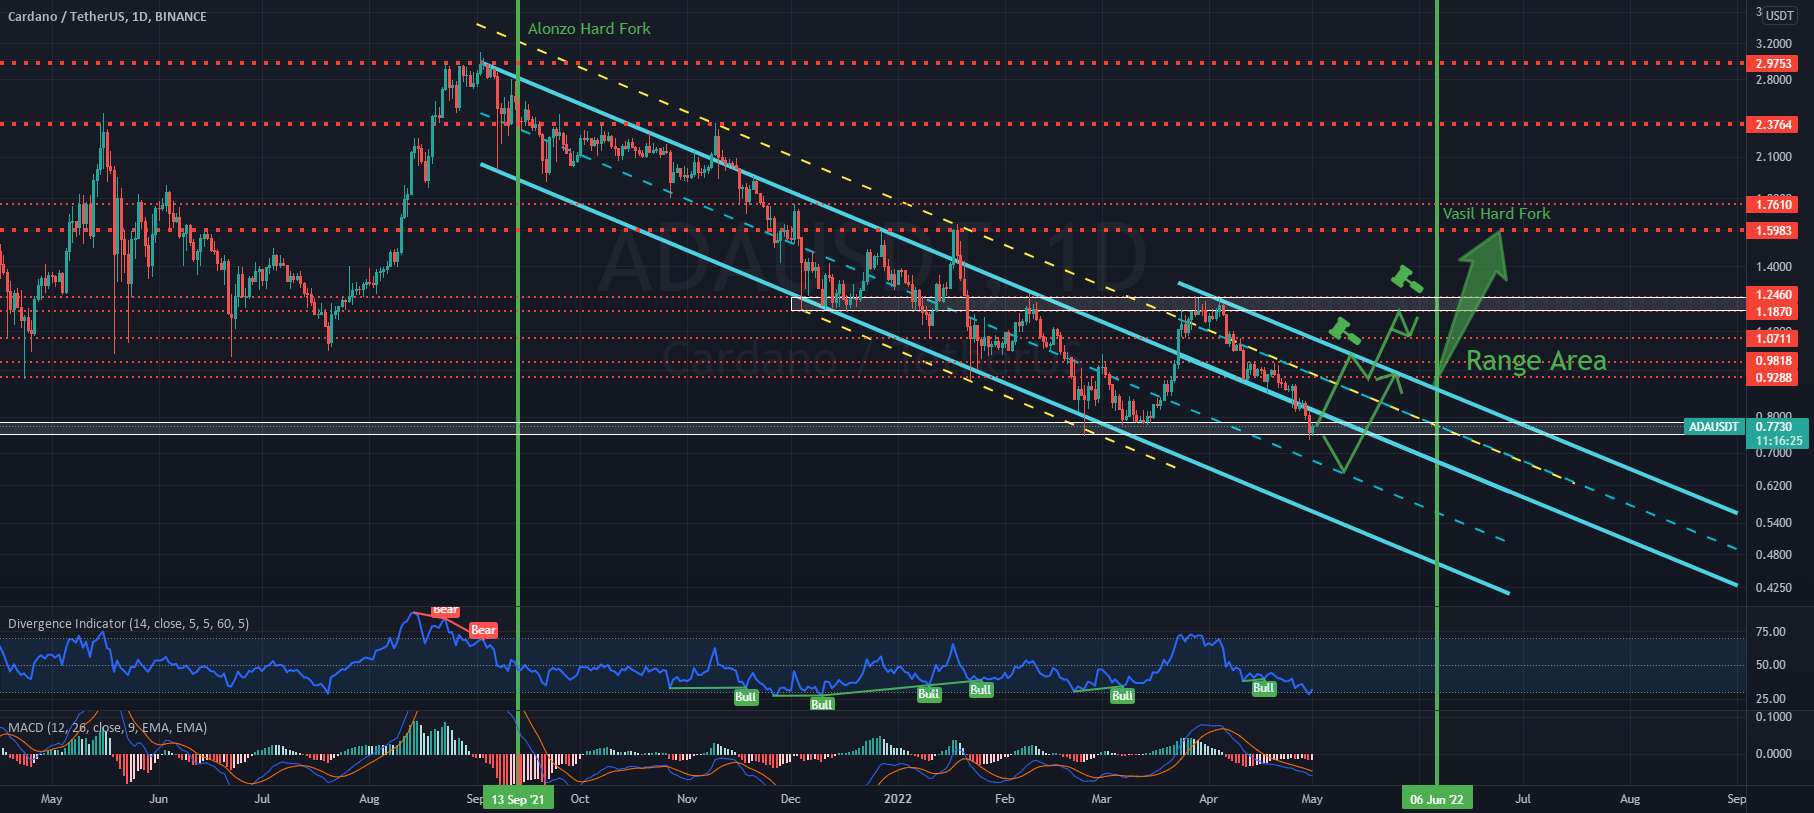Click the Dec label on time axis

point(790,799)
